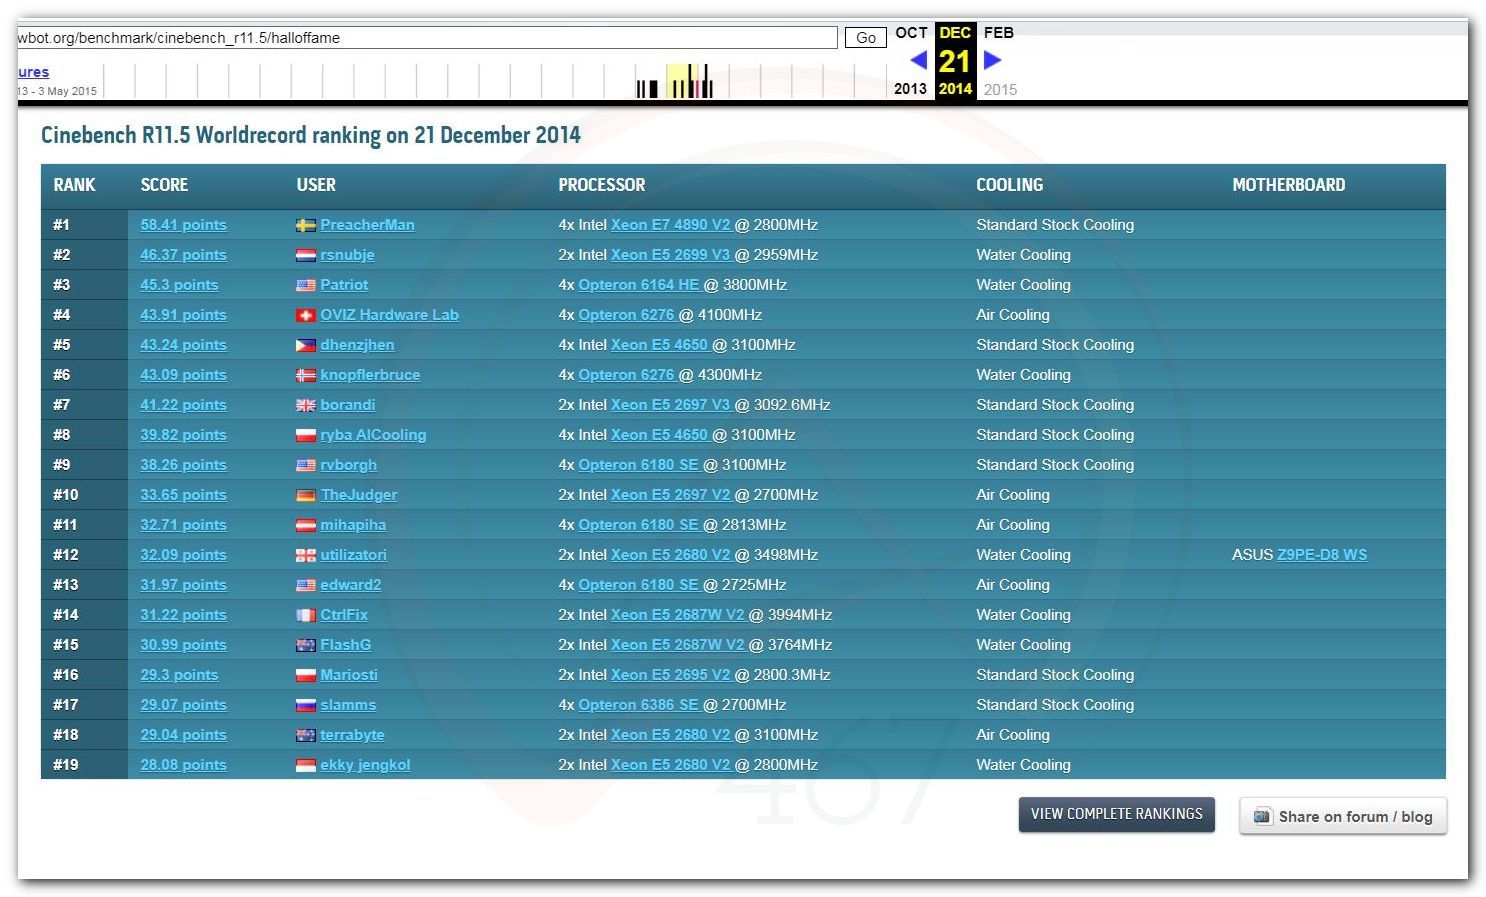
Task: Click the USER column header
Action: point(316,185)
